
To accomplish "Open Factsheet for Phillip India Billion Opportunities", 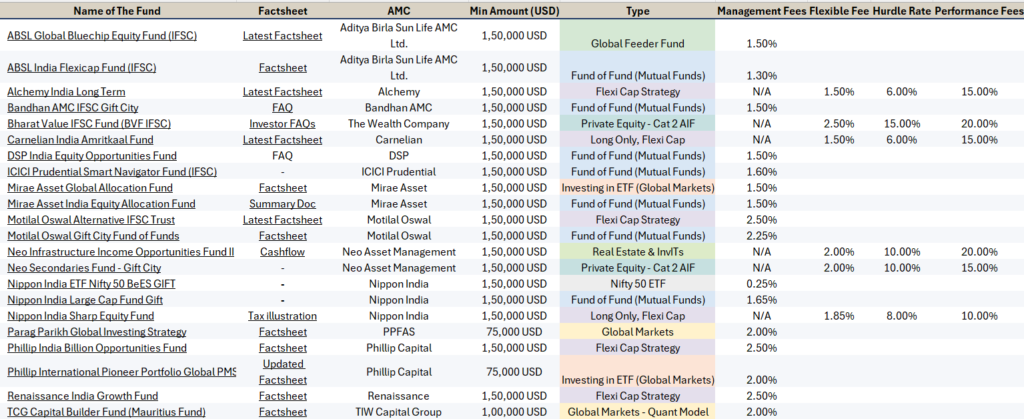I will click(x=282, y=348).
